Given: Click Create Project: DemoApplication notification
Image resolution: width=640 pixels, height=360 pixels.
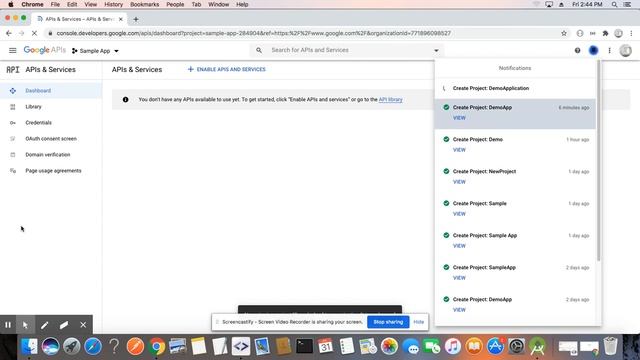Looking at the screenshot, I should pos(515,88).
